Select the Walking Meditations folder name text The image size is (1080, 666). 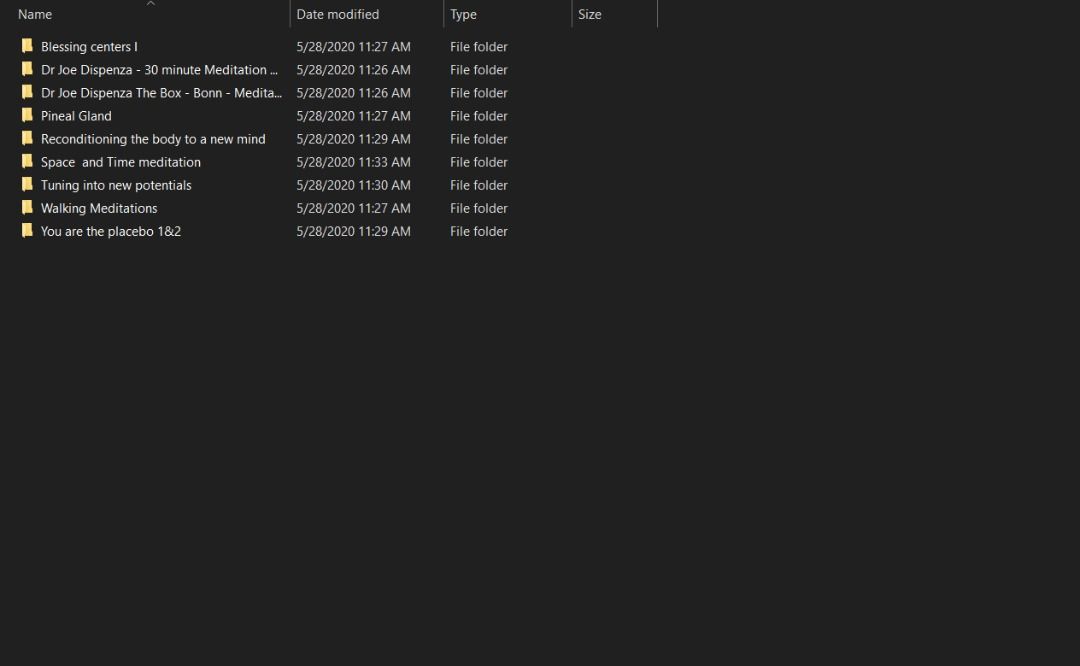coord(99,208)
